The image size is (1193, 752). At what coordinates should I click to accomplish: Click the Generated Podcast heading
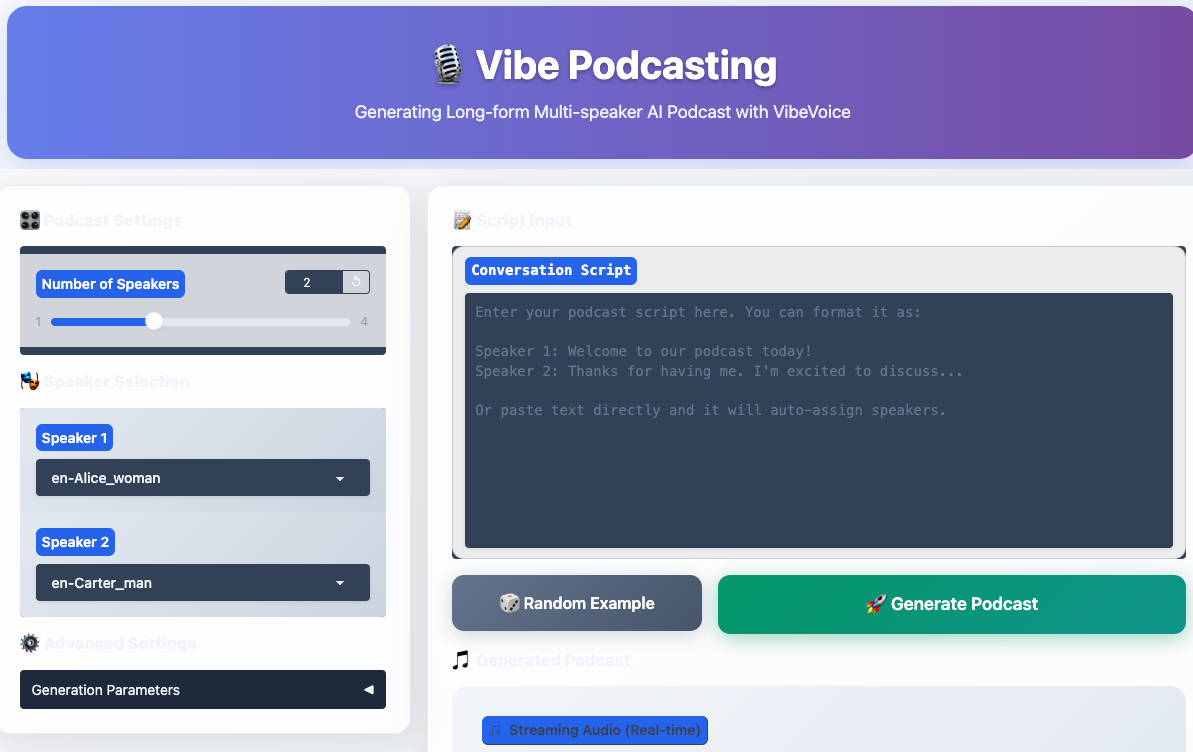(553, 660)
